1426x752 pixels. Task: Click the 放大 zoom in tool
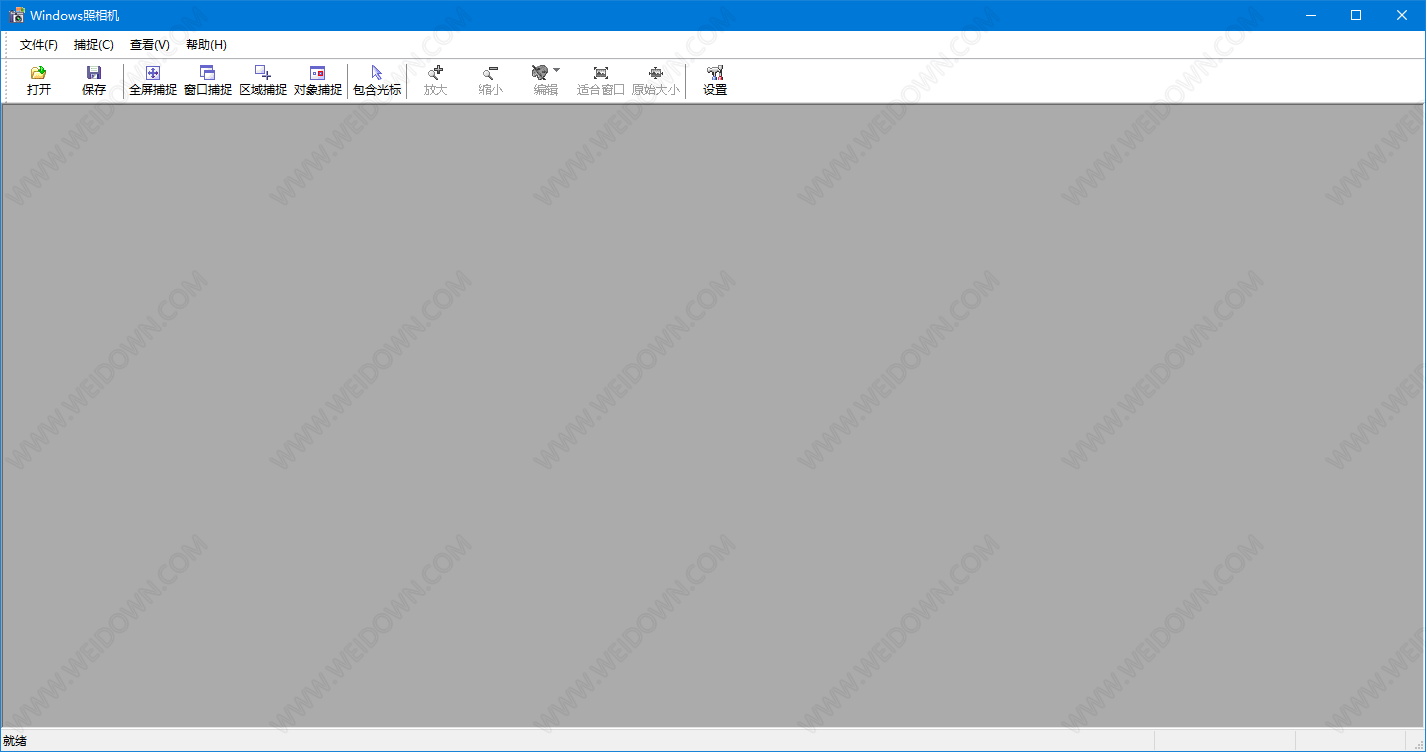click(436, 80)
